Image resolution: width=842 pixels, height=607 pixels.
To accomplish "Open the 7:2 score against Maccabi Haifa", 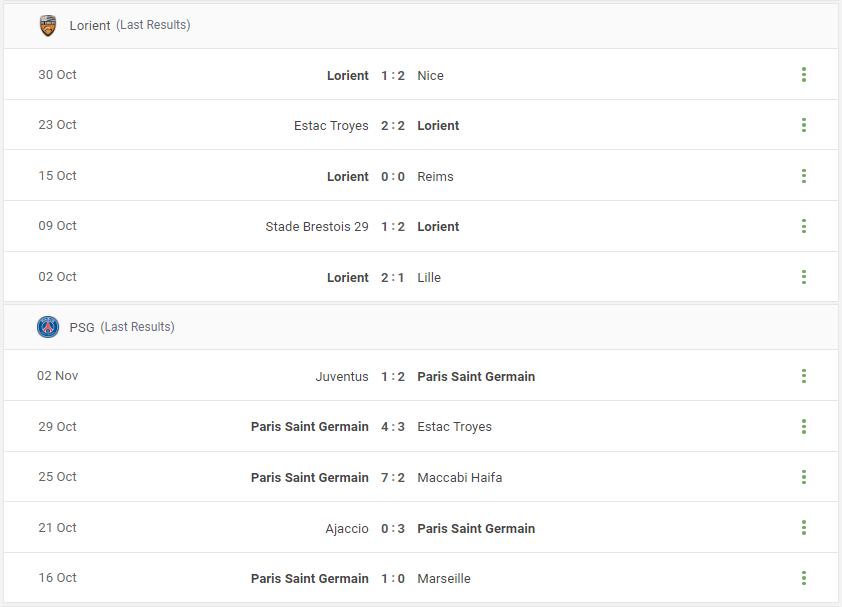I will pos(393,478).
